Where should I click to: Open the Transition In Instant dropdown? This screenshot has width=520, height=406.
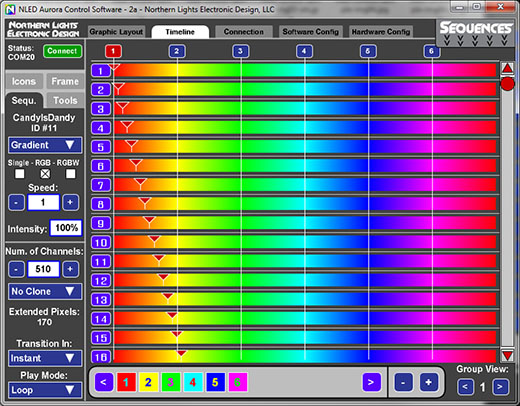(x=45, y=358)
